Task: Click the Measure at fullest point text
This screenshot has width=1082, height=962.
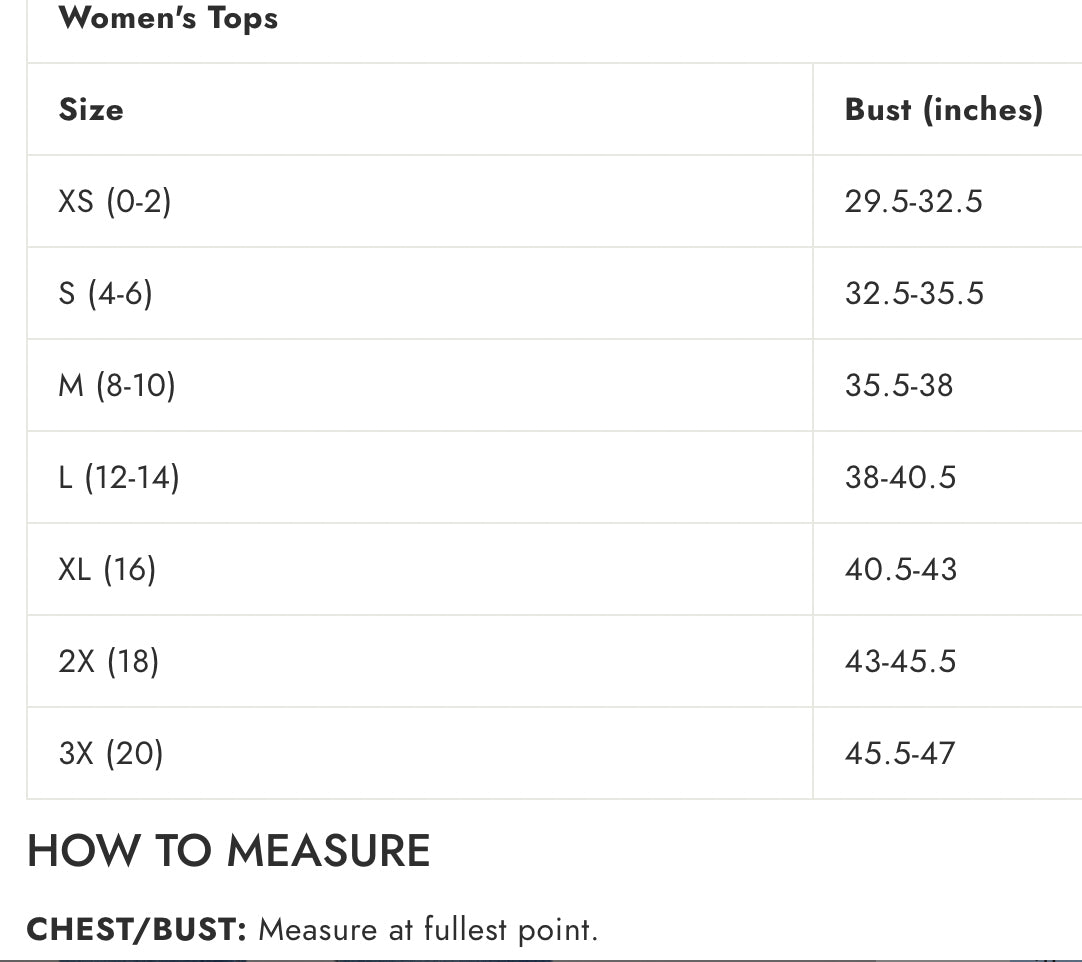Action: click(x=428, y=930)
